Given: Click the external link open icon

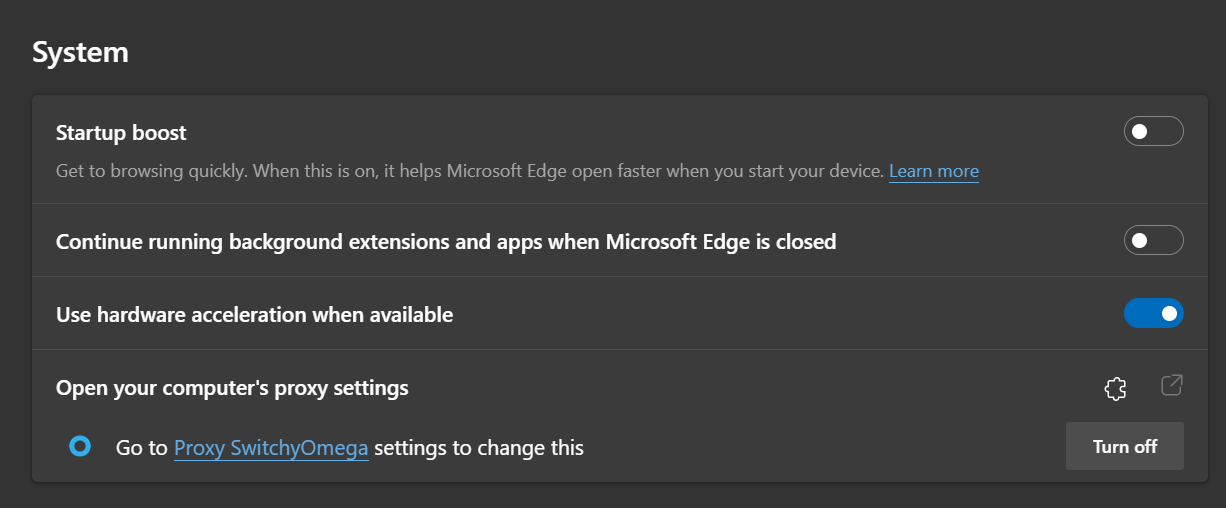Looking at the screenshot, I should click(x=1171, y=385).
